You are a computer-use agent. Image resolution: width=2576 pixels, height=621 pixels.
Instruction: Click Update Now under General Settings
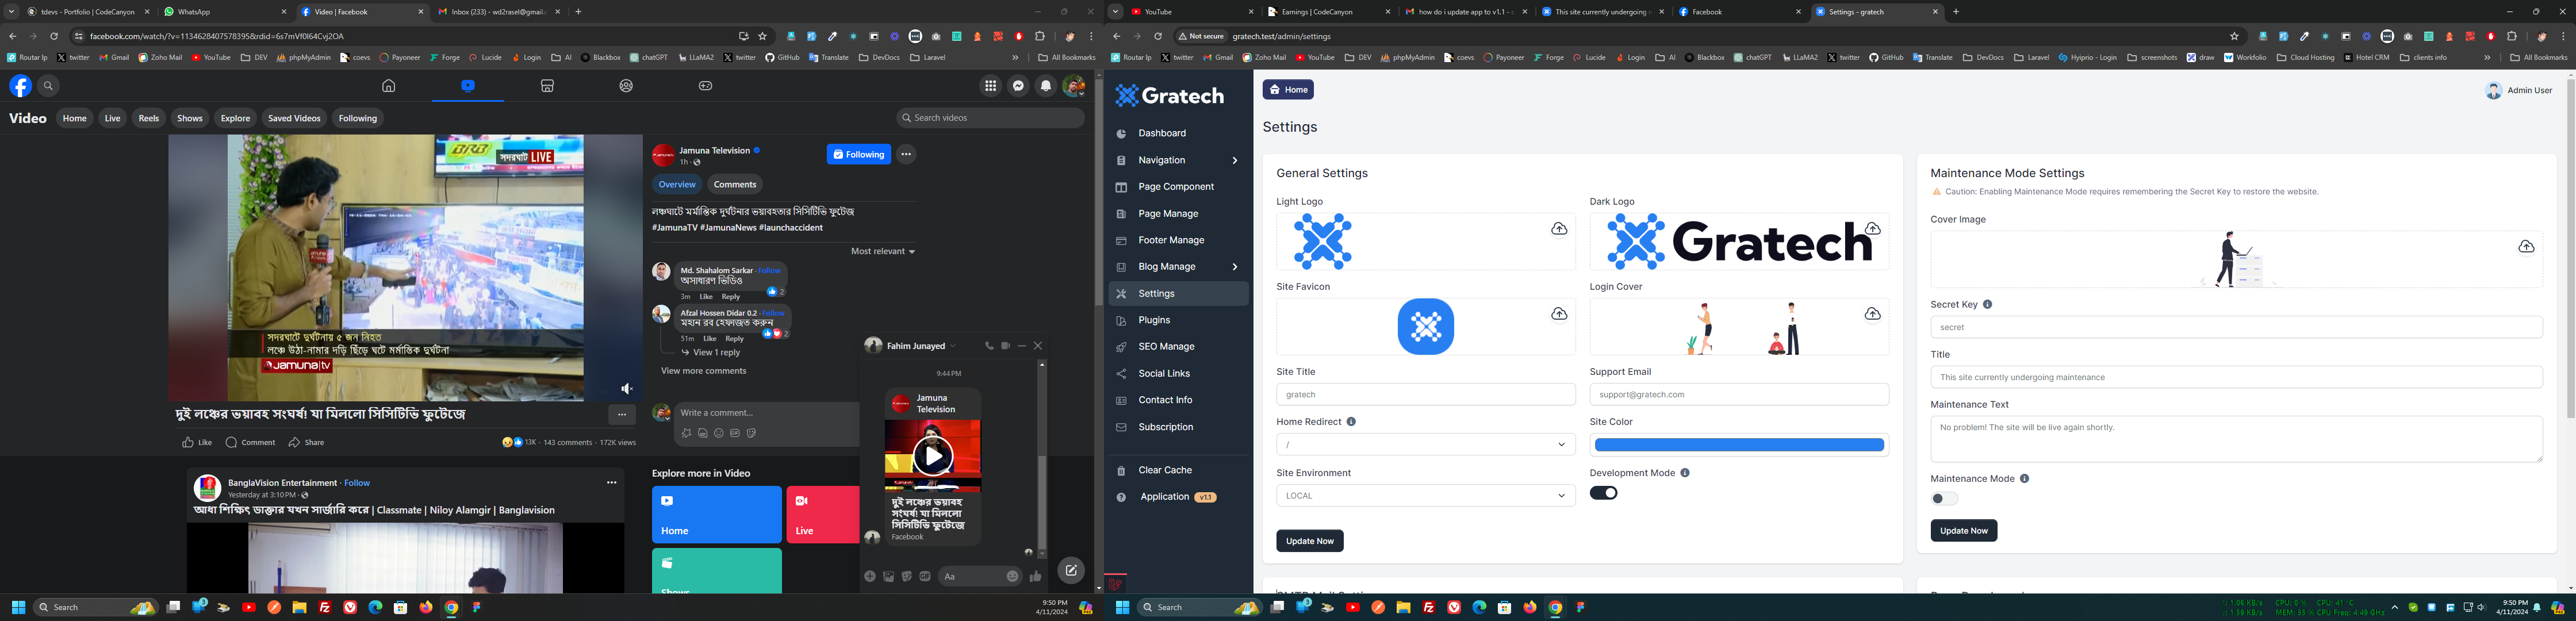[1309, 541]
